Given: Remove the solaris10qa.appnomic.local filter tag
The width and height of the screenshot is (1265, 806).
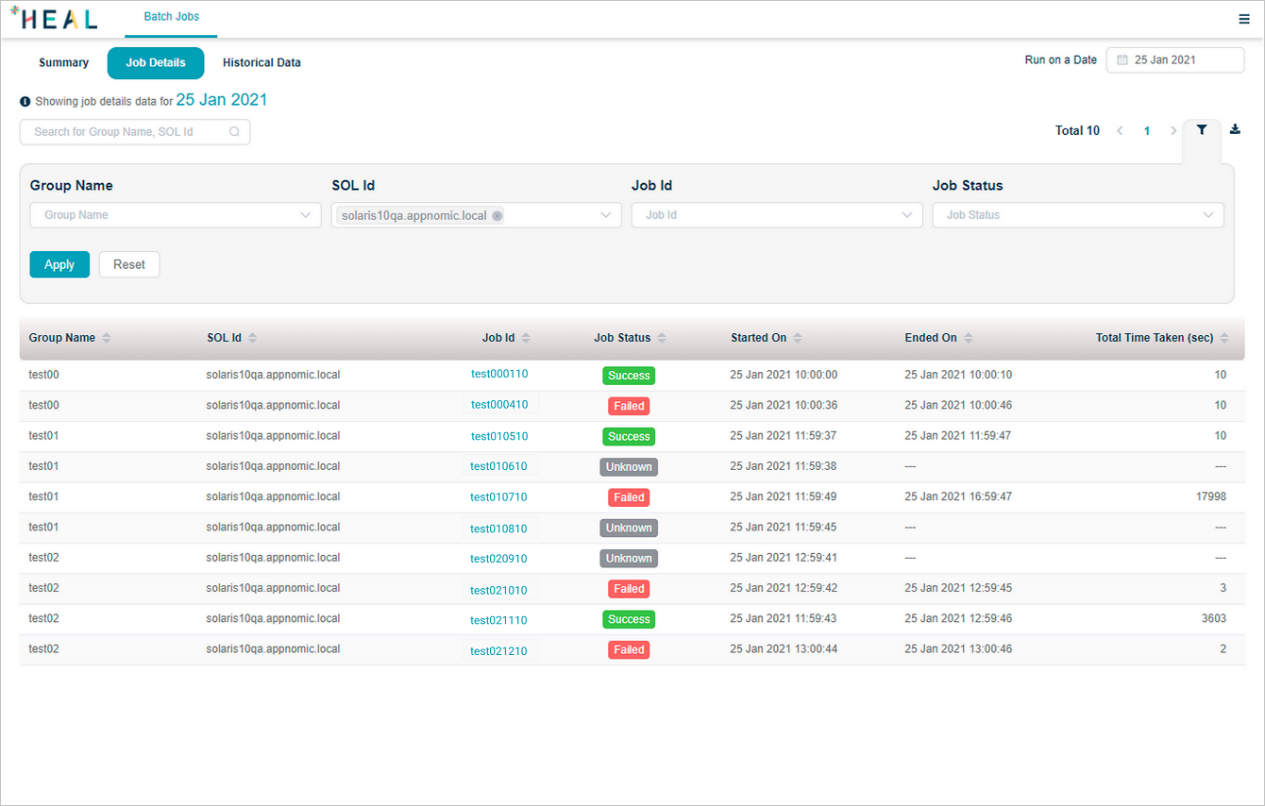Looking at the screenshot, I should point(497,216).
